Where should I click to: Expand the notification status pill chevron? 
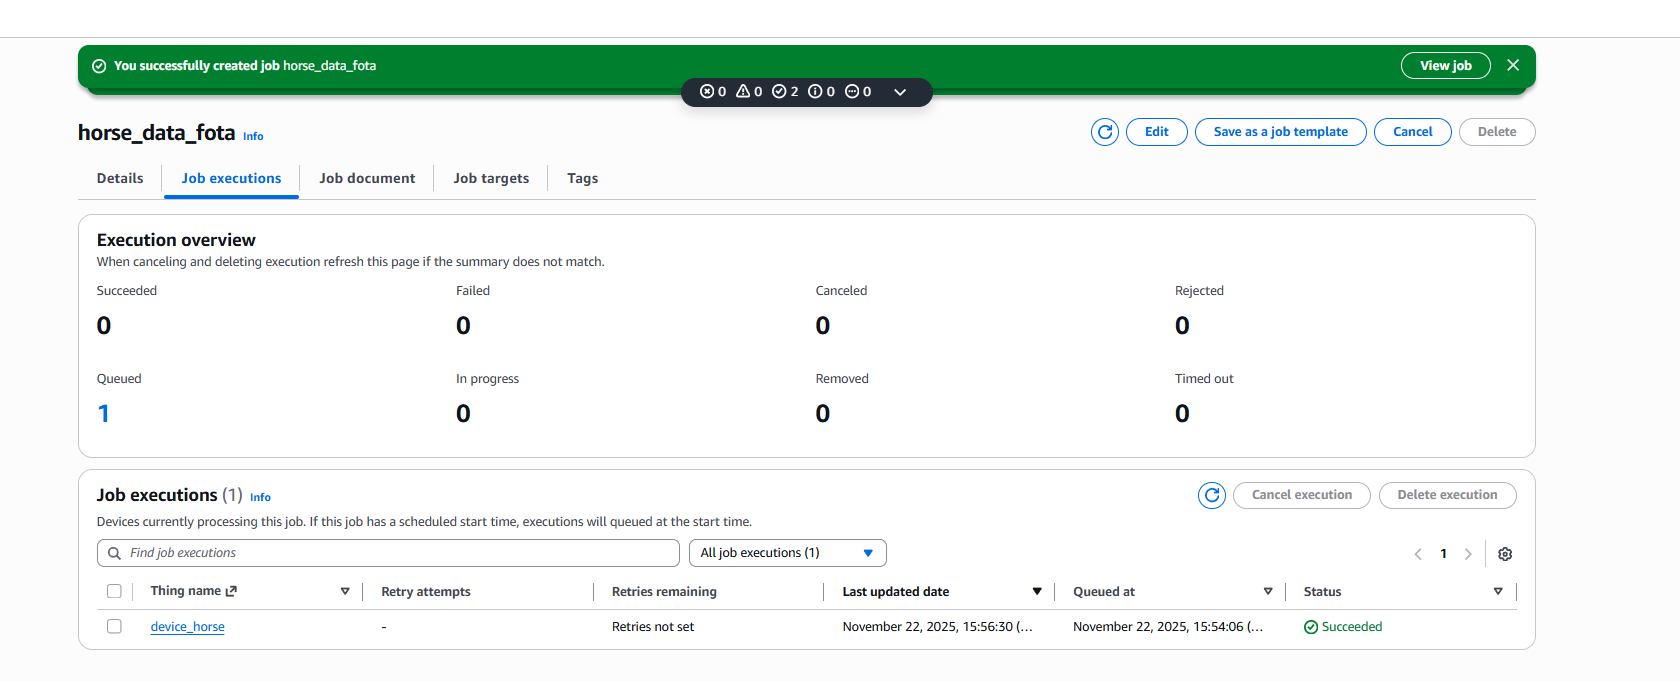[x=900, y=92]
